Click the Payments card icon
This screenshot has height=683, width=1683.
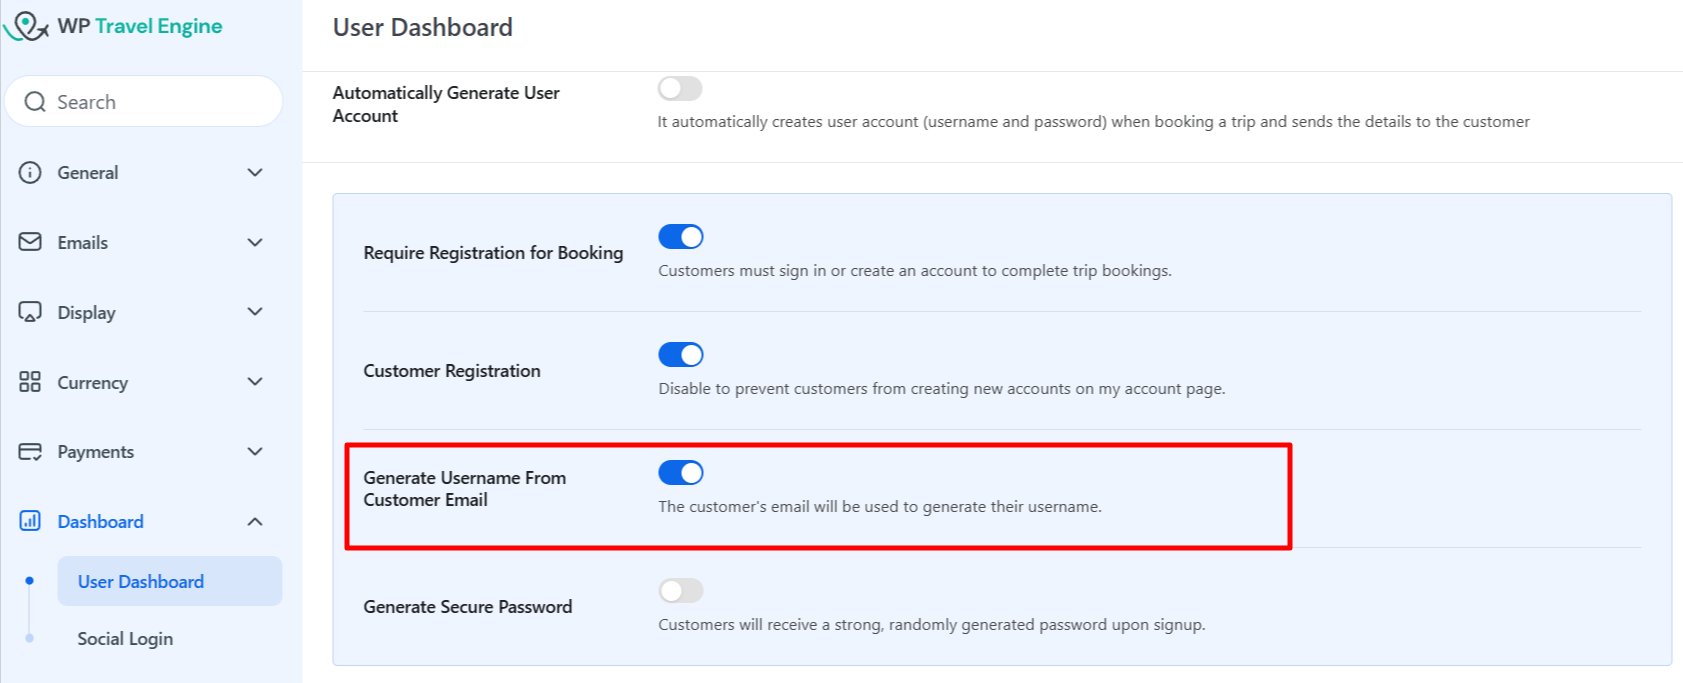click(28, 451)
